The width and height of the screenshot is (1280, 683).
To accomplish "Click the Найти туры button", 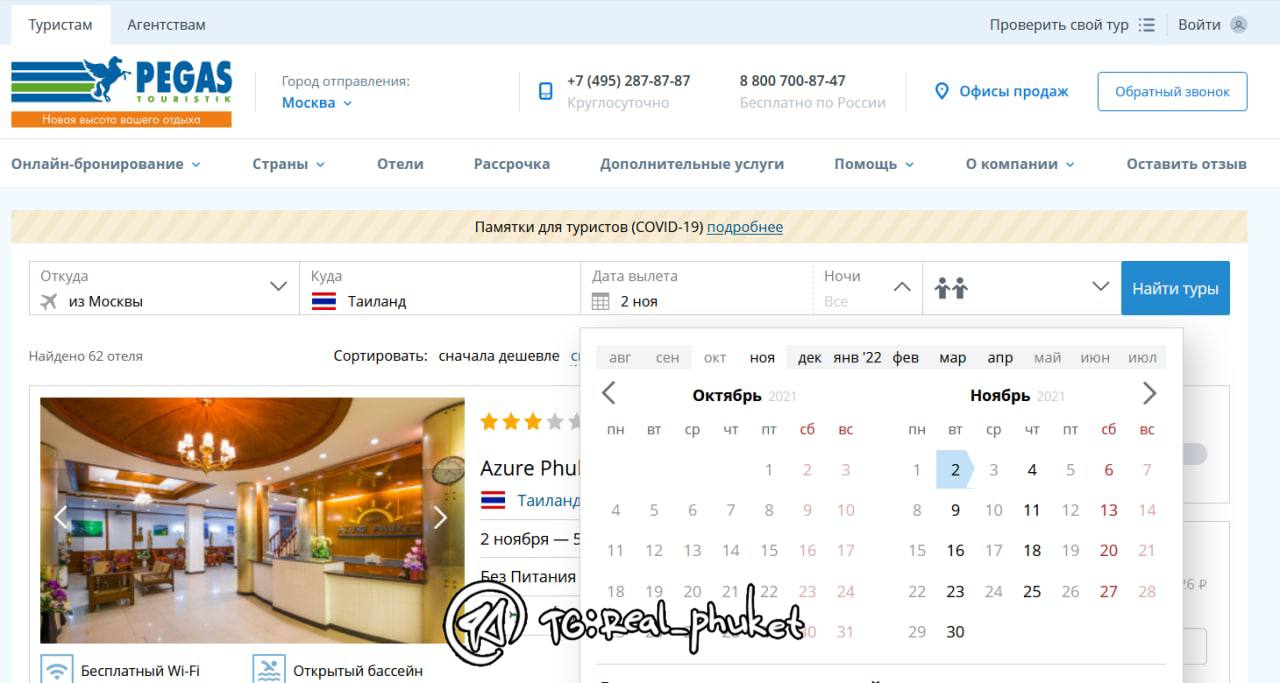I will coord(1175,288).
